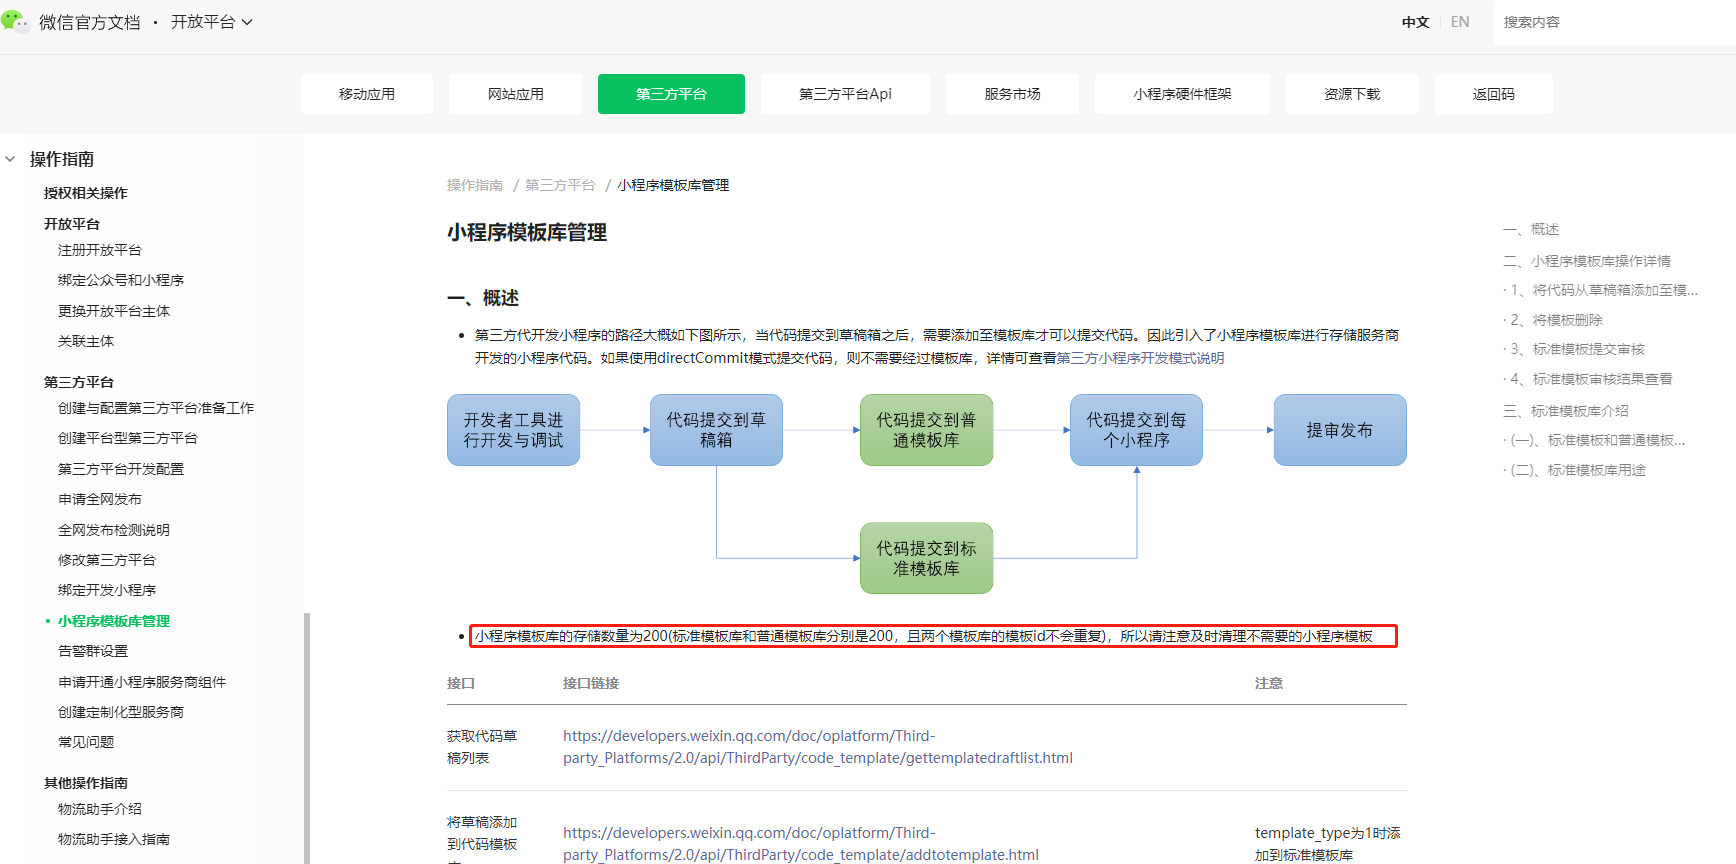Click 第三方平台 breadcrumb link

[x=560, y=185]
